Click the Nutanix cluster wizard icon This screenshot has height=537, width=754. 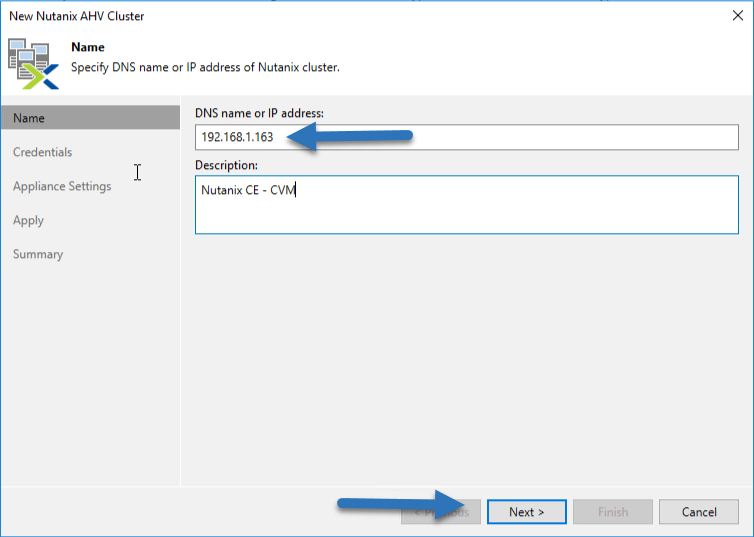click(x=33, y=64)
